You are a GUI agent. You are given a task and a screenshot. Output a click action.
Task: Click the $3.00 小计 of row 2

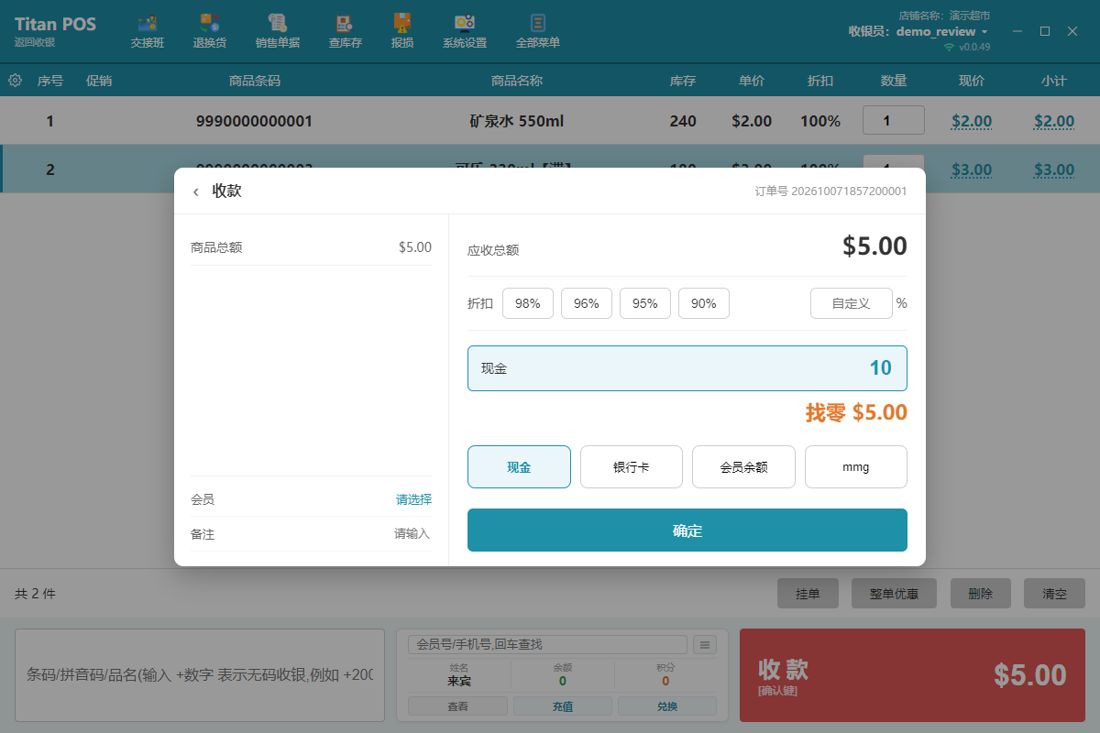[x=1054, y=170]
